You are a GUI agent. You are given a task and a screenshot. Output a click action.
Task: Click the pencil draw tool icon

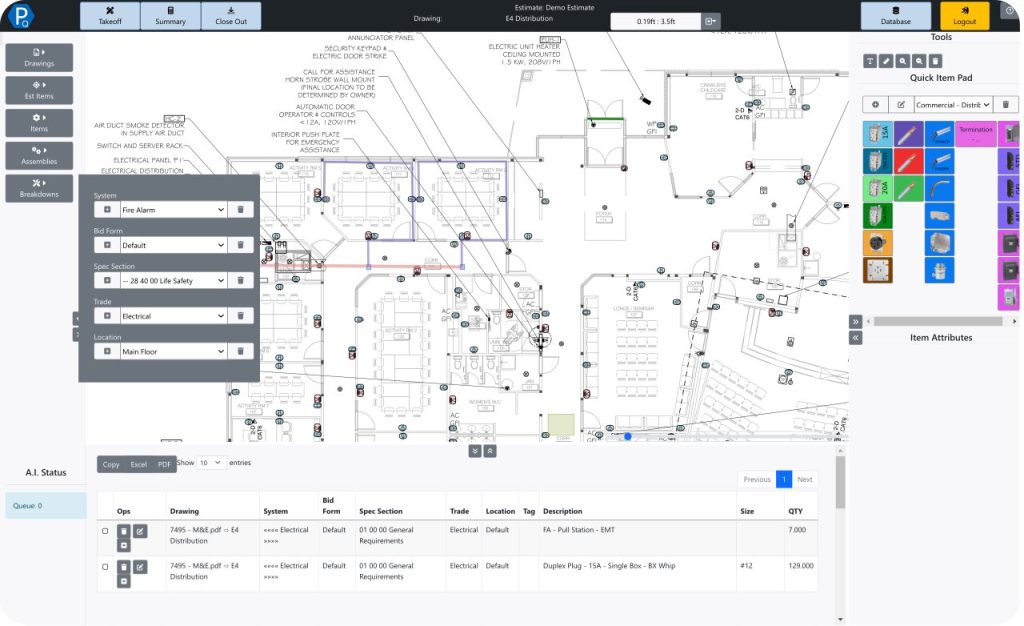(x=886, y=61)
